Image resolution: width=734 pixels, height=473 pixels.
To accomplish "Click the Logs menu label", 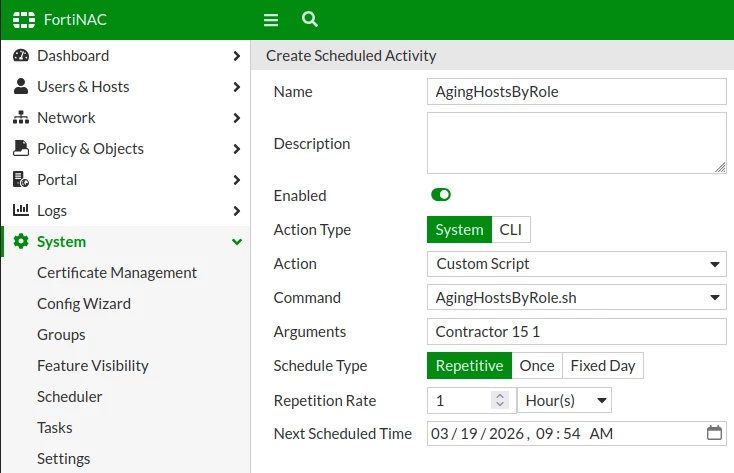I will [52, 211].
